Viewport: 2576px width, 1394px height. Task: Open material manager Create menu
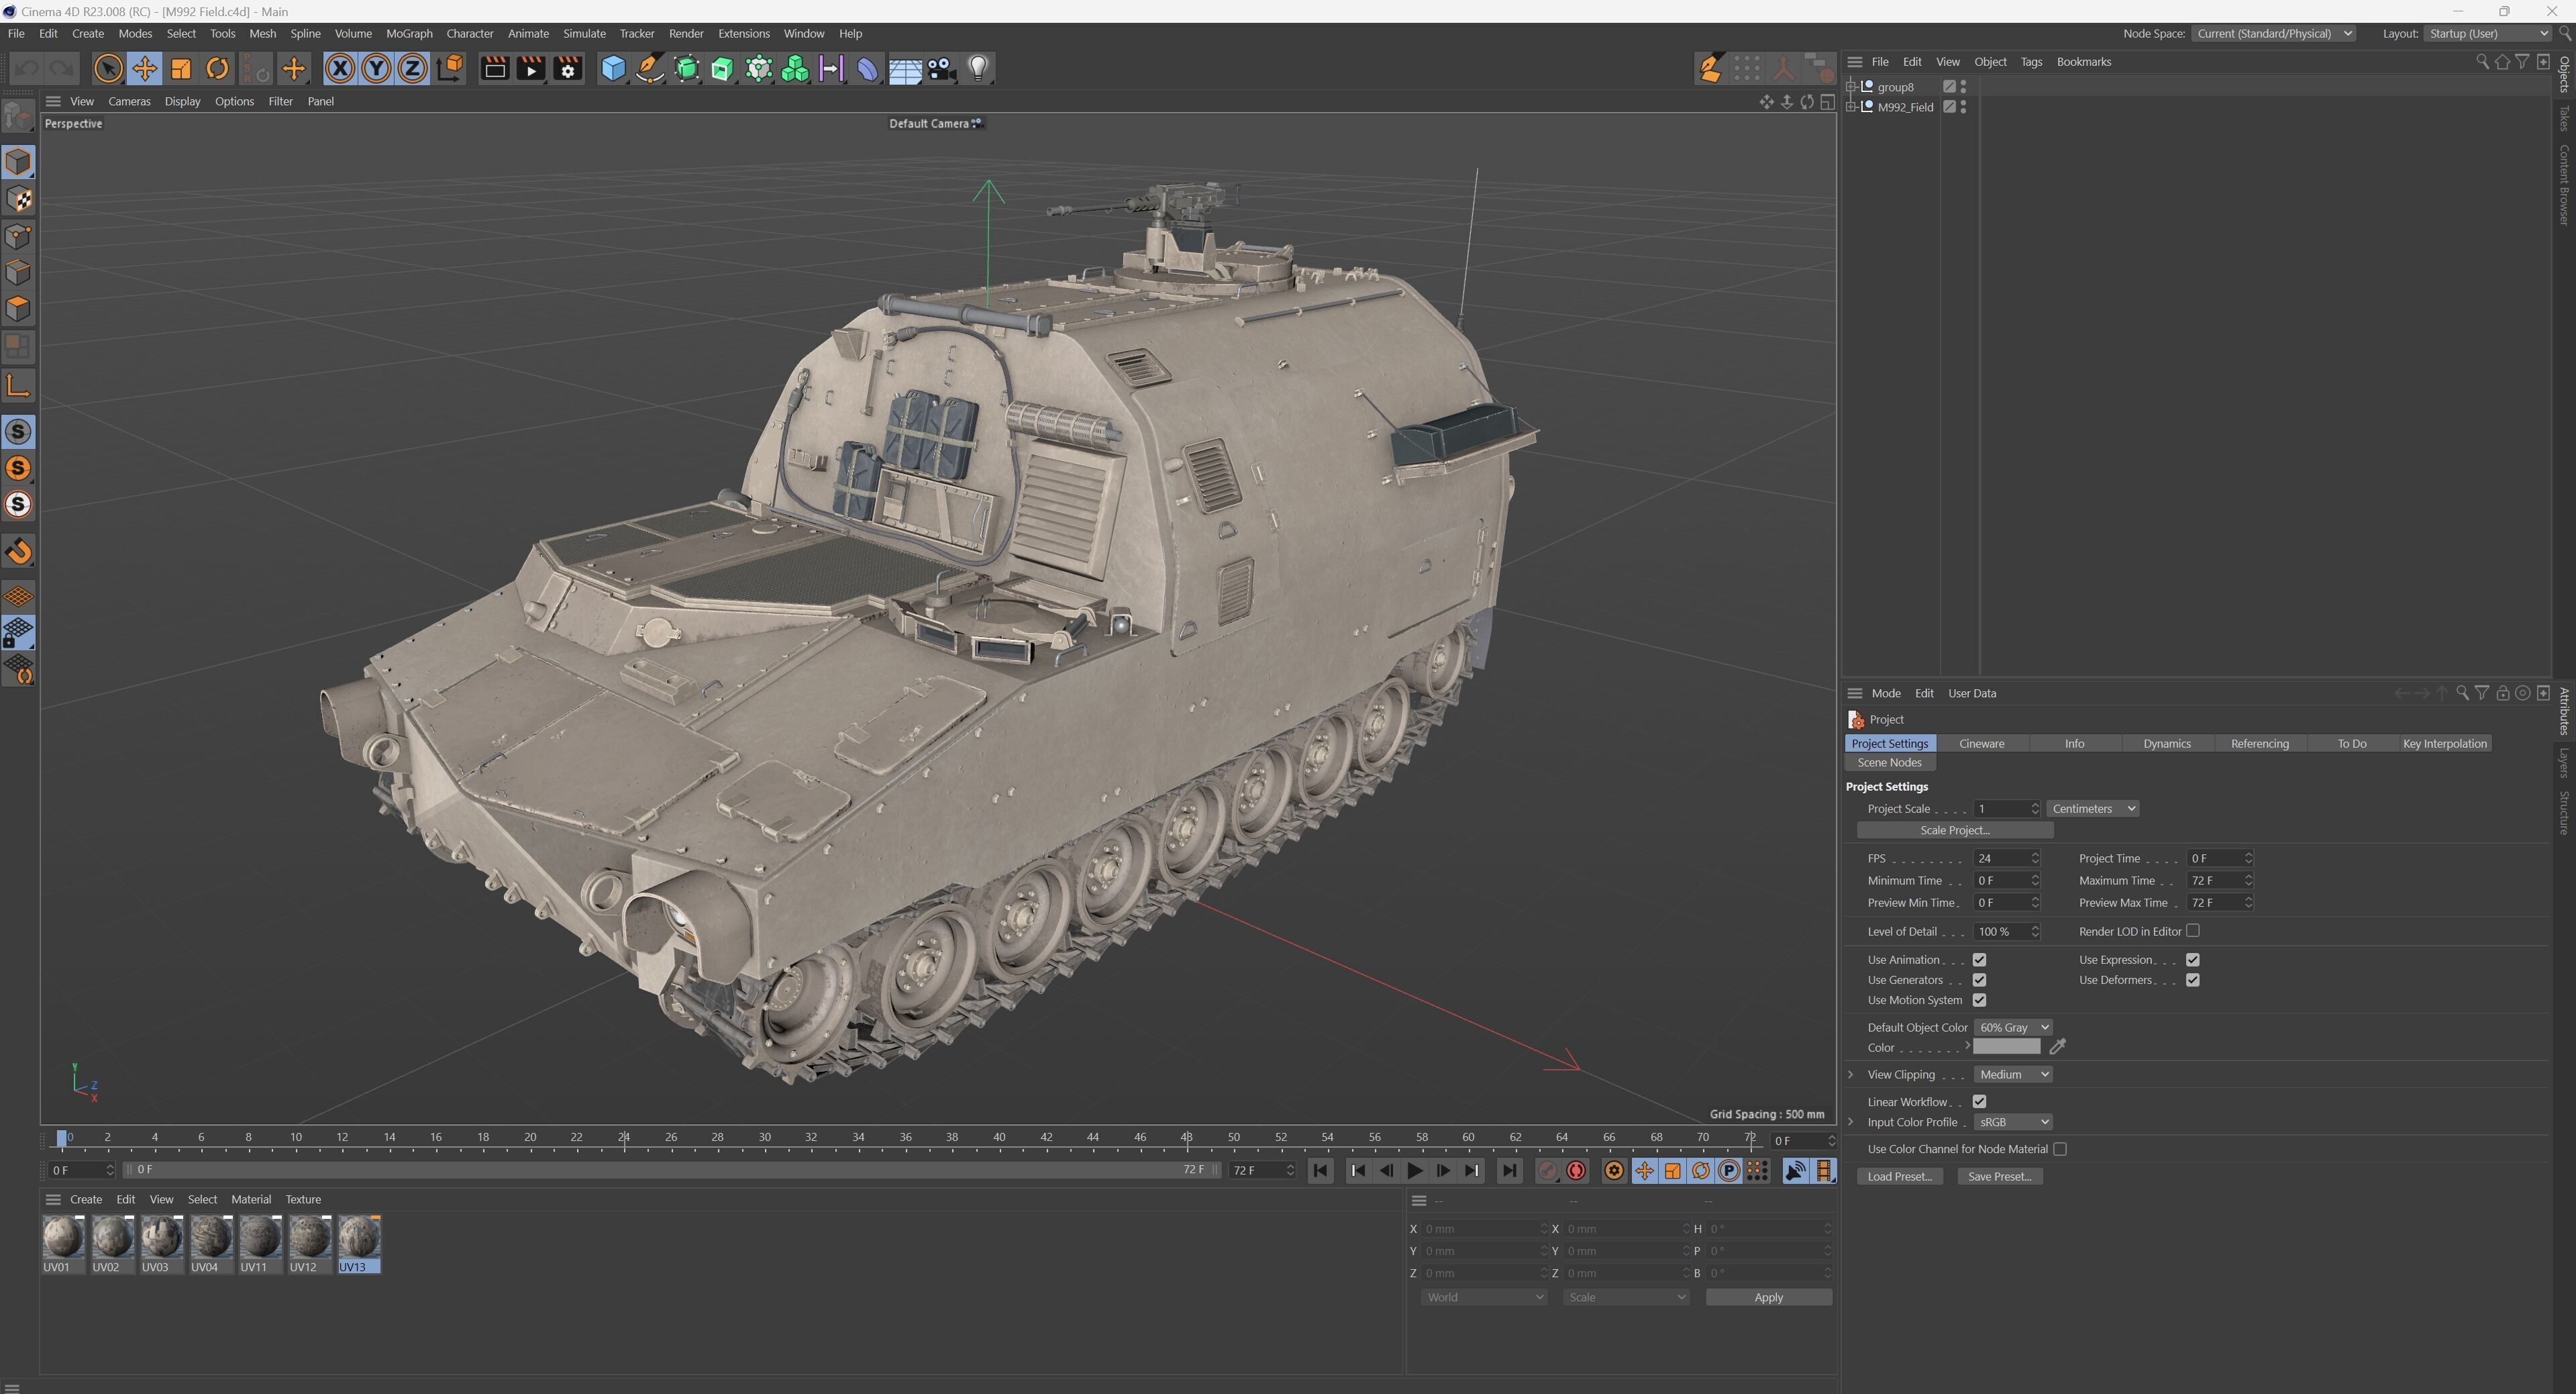86,1200
